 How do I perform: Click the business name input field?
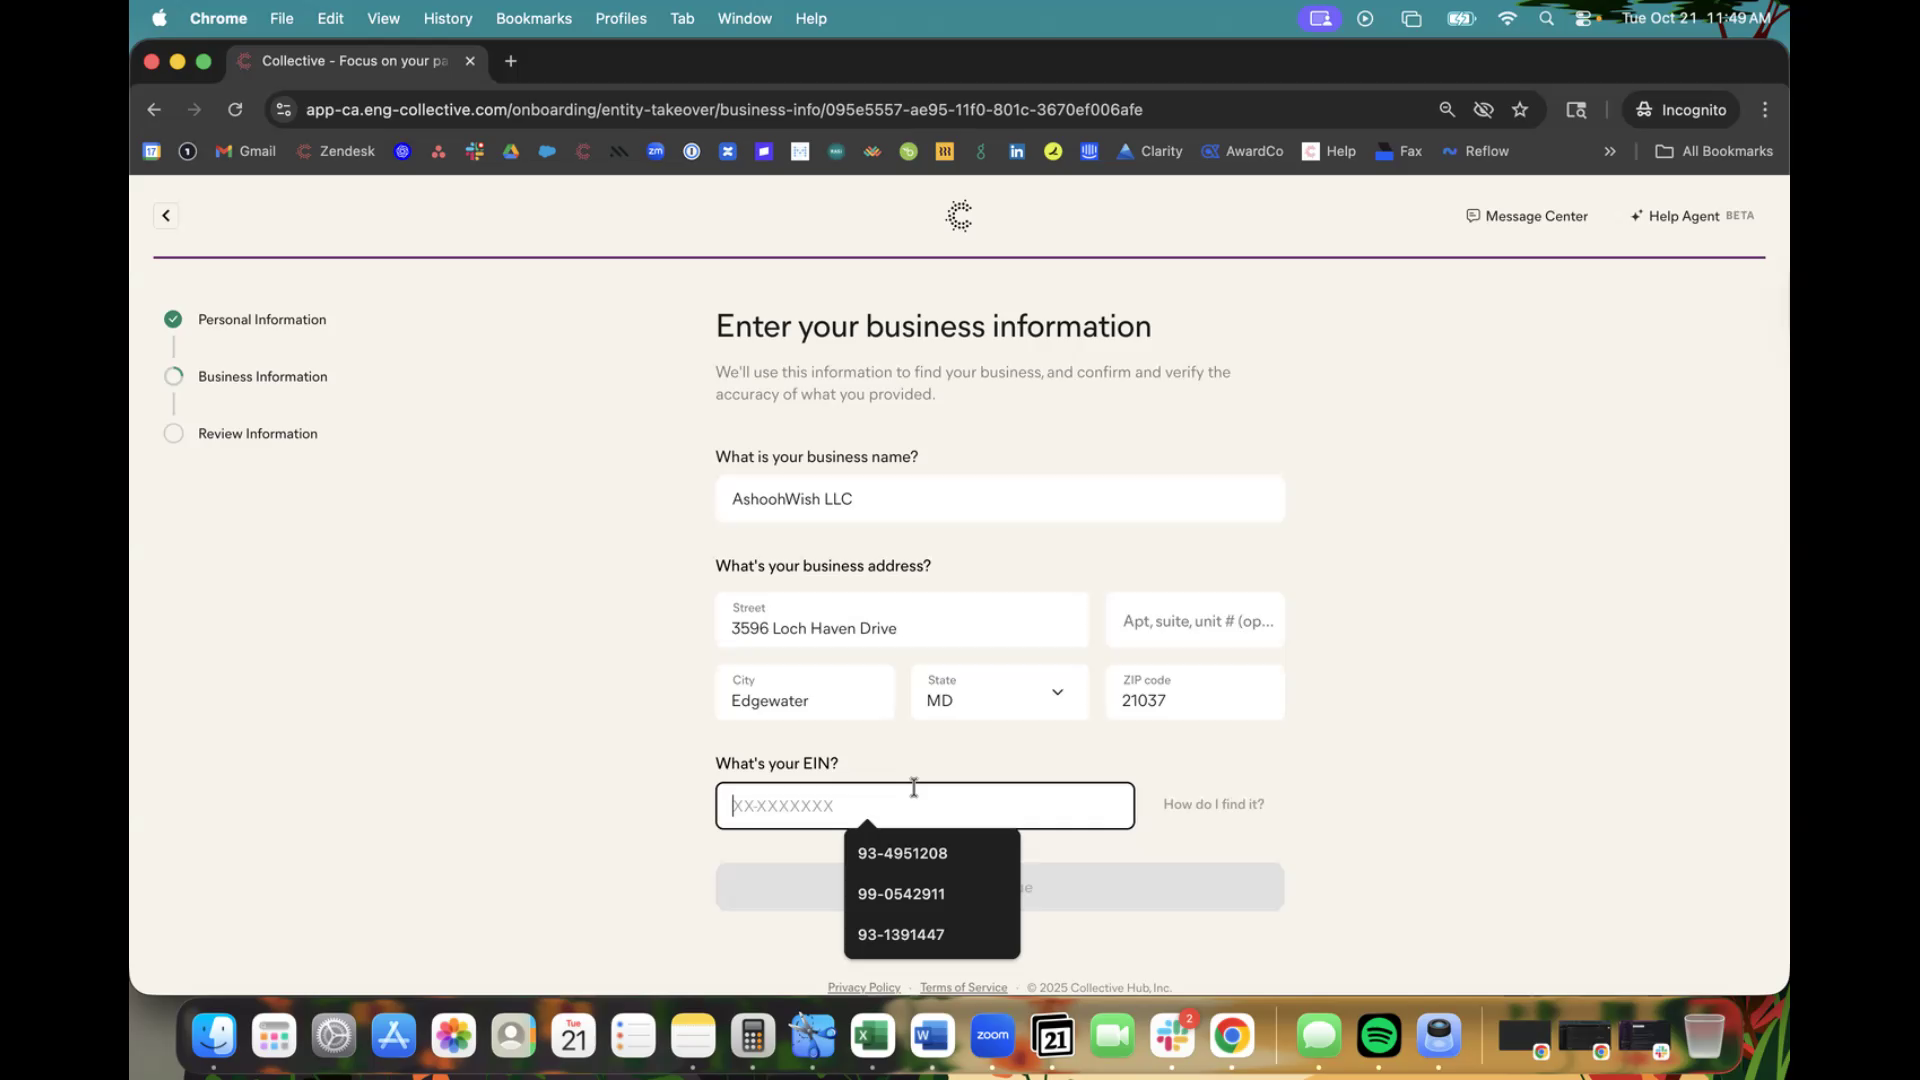pyautogui.click(x=999, y=499)
